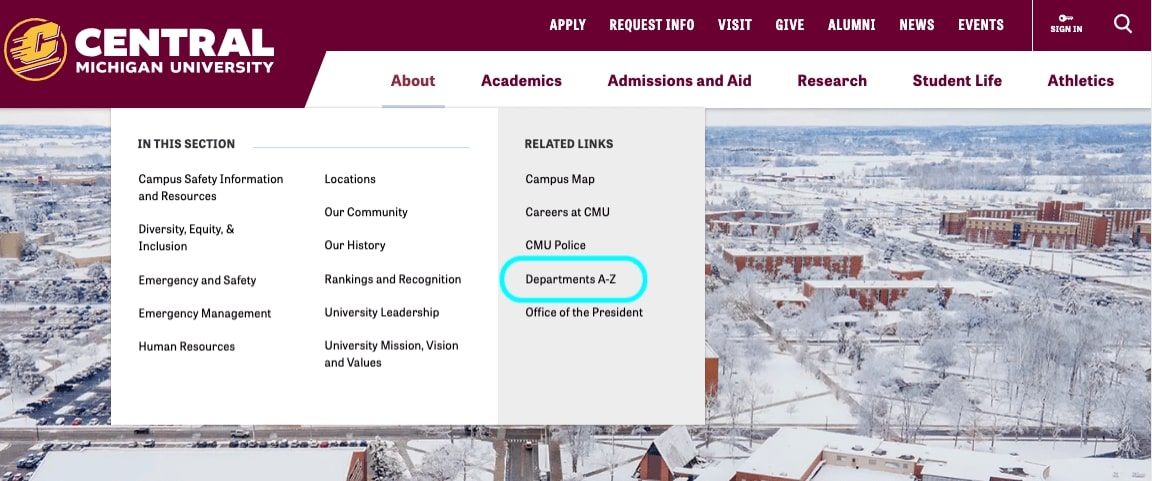Image resolution: width=1152 pixels, height=481 pixels.
Task: Select the University Leadership link
Action: point(382,313)
